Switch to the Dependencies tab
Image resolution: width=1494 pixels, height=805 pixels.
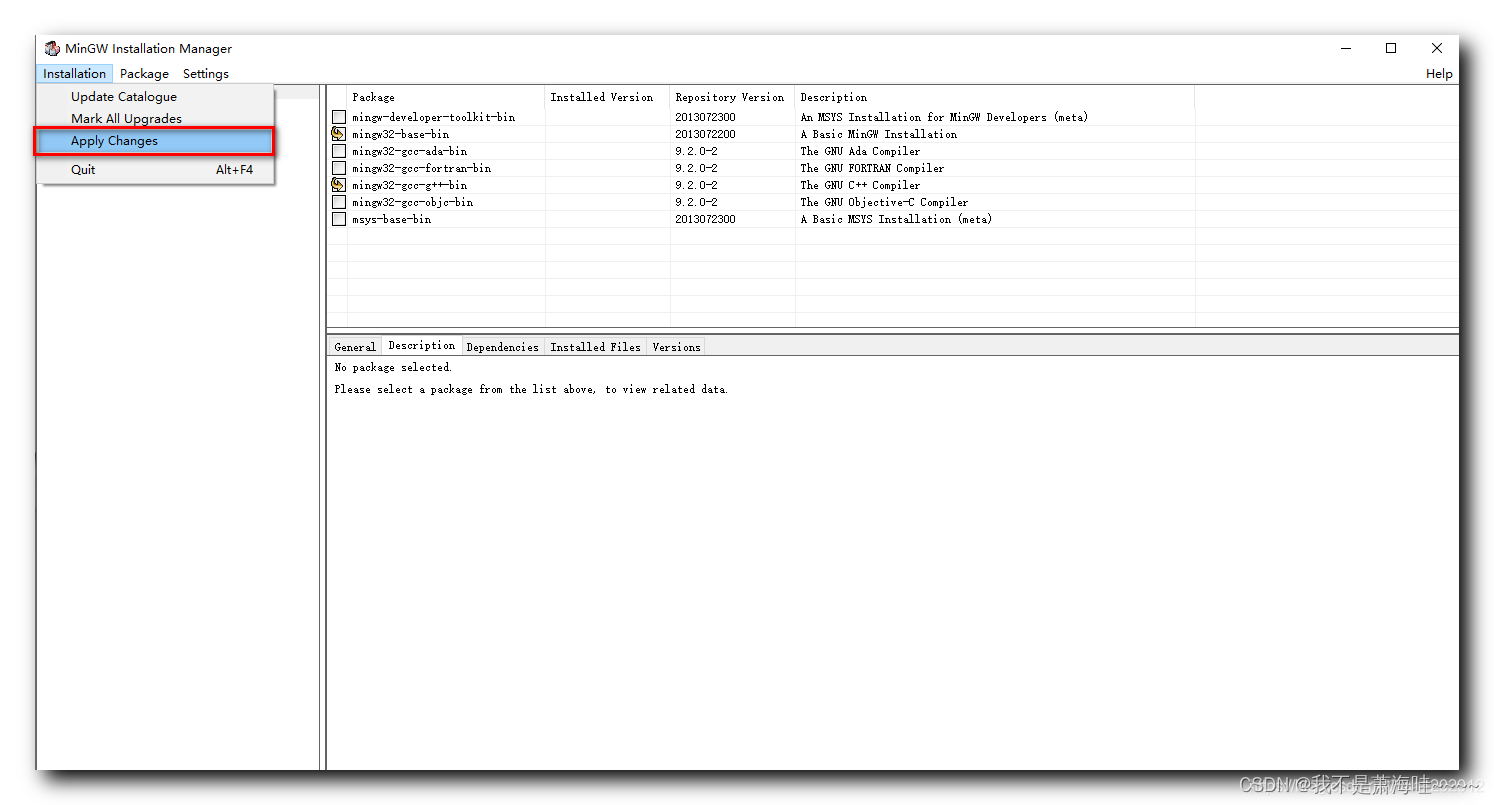[x=502, y=346]
